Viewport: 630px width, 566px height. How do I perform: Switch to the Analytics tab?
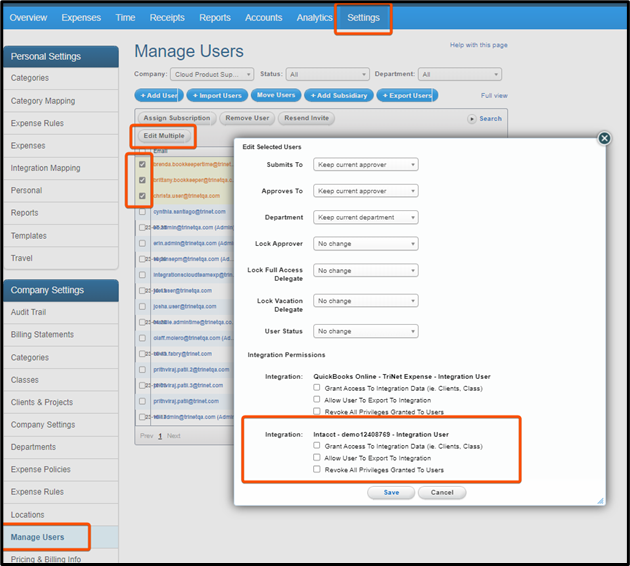[x=314, y=17]
